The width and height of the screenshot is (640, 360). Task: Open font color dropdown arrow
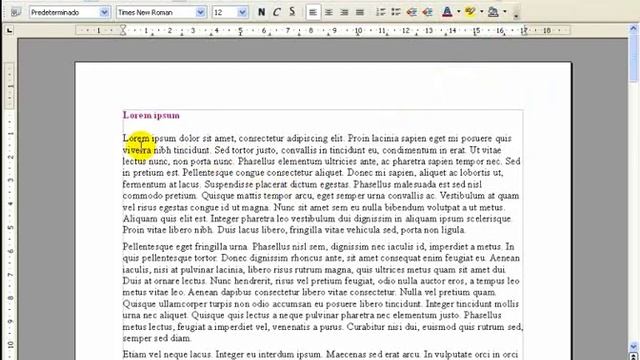pyautogui.click(x=458, y=12)
